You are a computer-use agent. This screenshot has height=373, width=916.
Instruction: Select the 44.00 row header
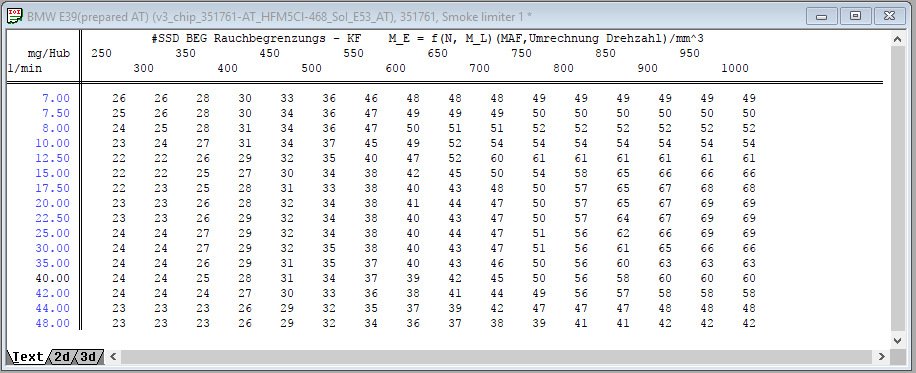52,308
